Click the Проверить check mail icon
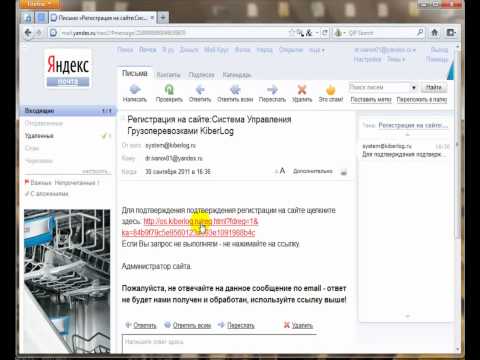This screenshot has height=360, width=480. (169, 89)
